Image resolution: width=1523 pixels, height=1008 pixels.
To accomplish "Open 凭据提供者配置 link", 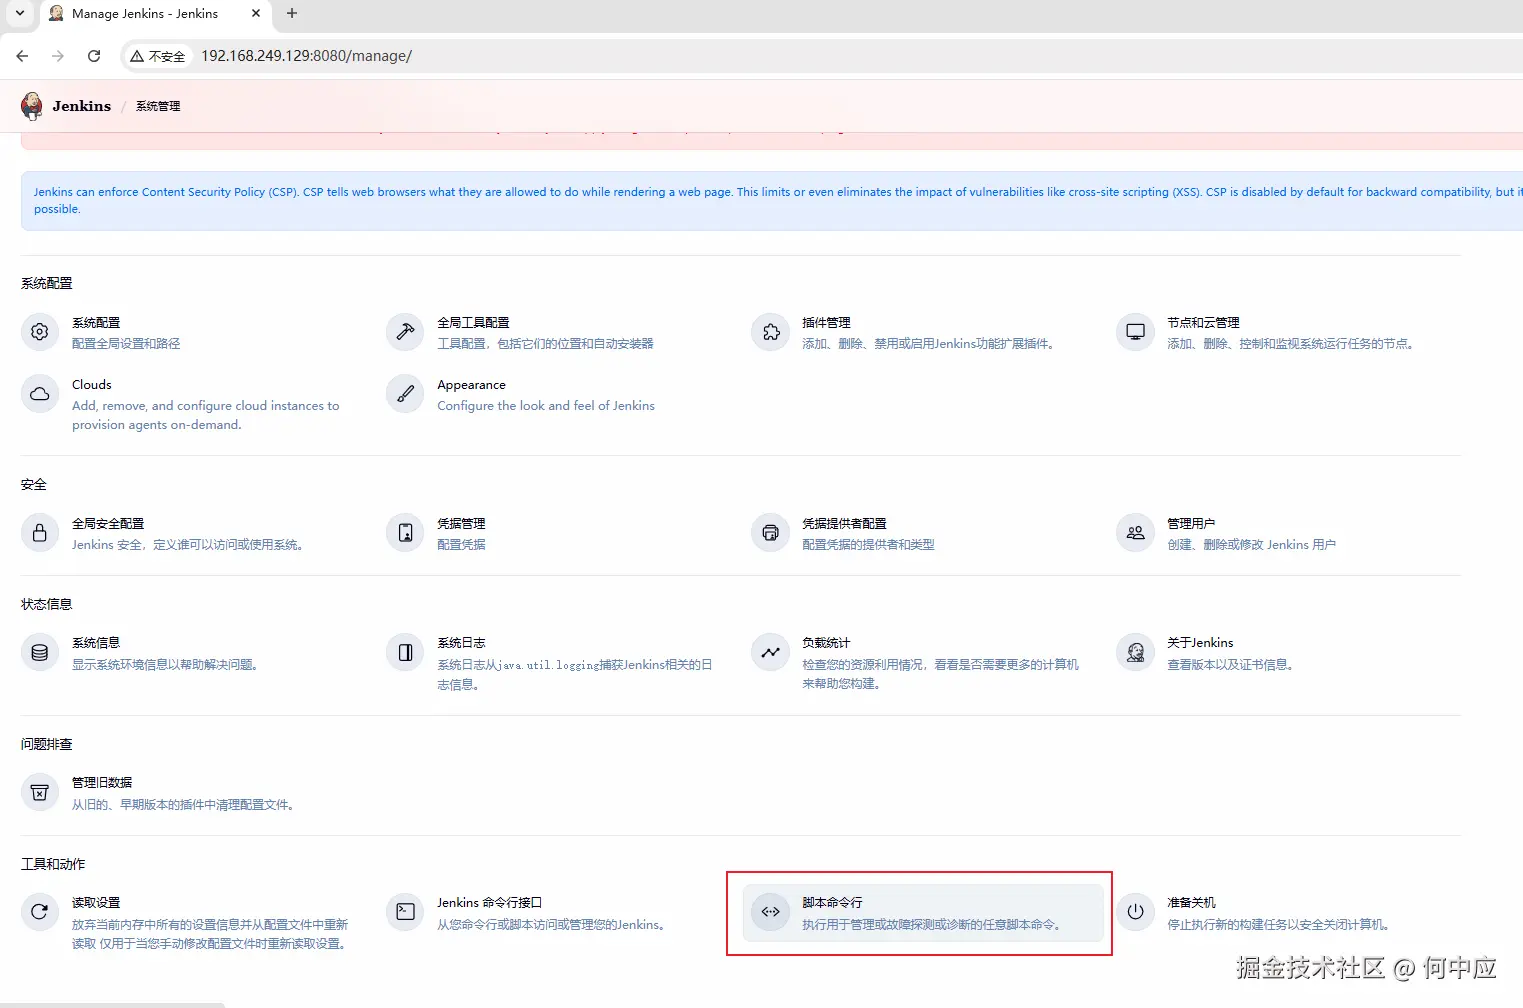I will 844,524.
